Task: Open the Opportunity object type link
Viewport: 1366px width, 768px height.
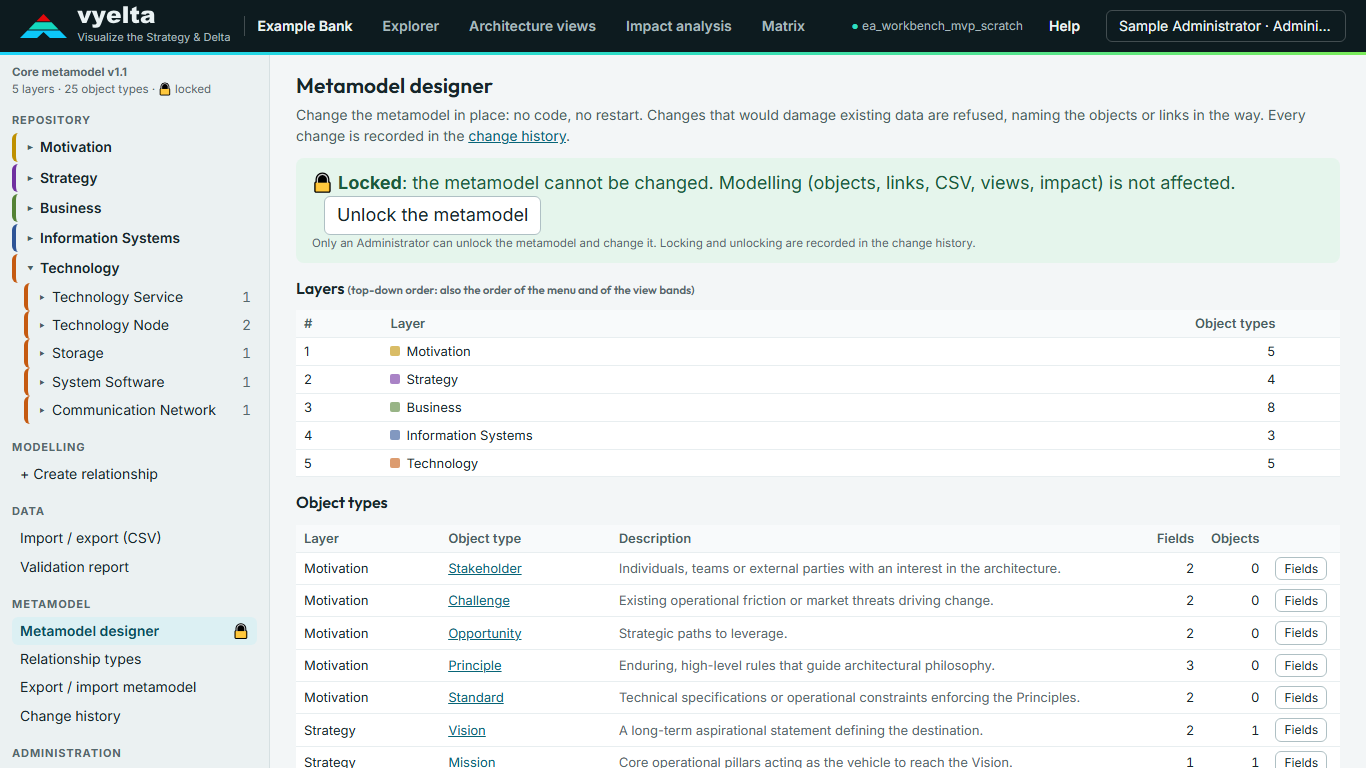Action: (485, 633)
